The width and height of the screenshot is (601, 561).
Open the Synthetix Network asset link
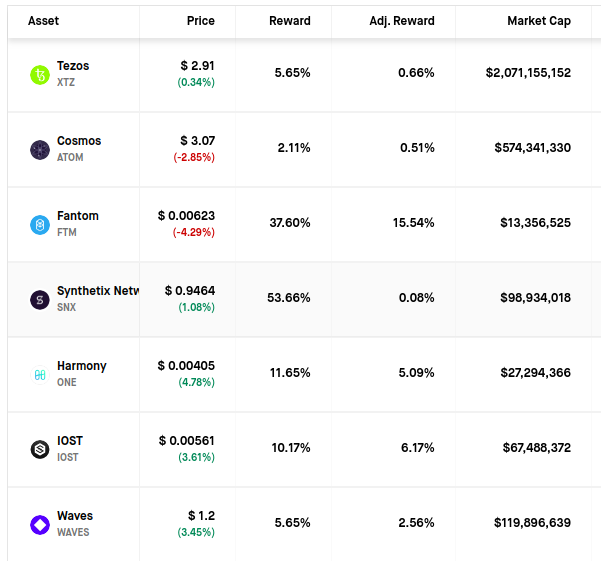click(98, 291)
